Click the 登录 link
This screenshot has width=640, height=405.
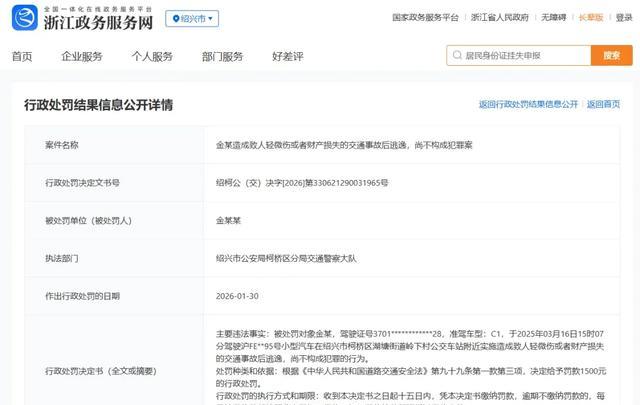click(x=624, y=18)
